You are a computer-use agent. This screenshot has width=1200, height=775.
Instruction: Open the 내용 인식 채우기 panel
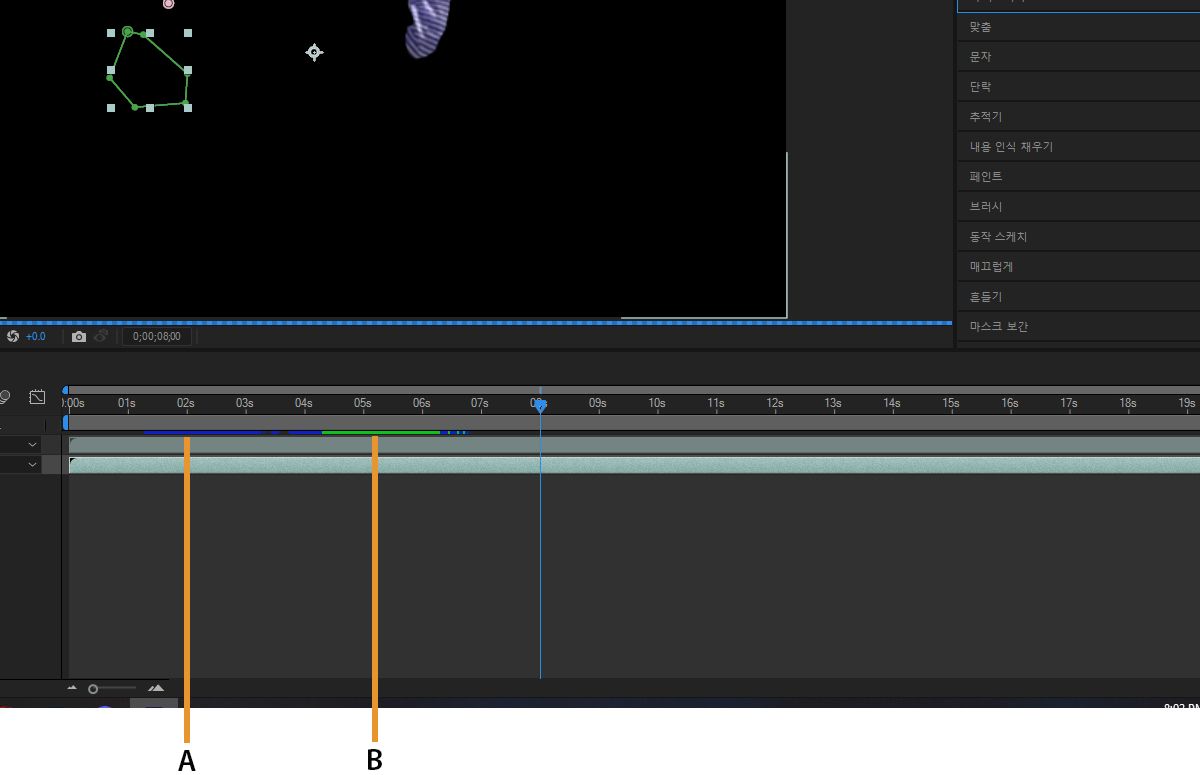point(1078,147)
